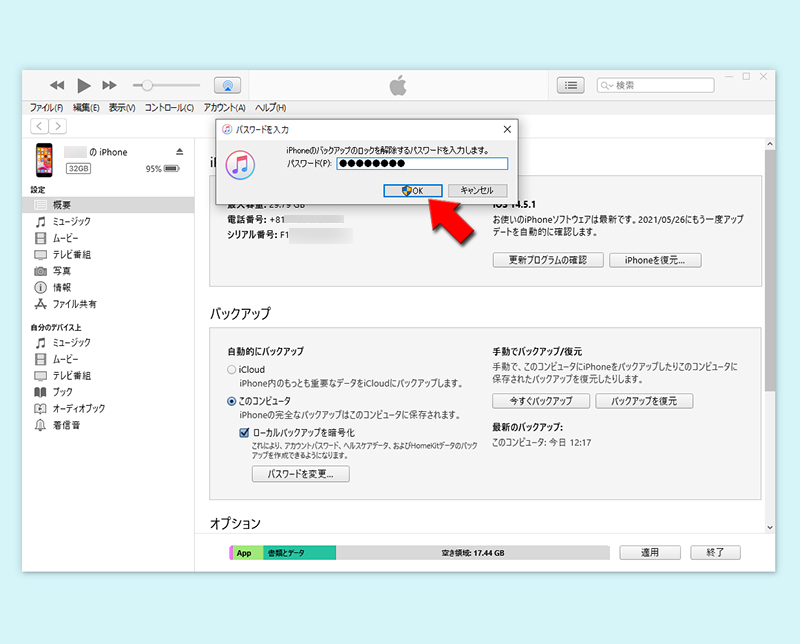
Task: Confirm the password dialog with OK
Action: coord(412,189)
